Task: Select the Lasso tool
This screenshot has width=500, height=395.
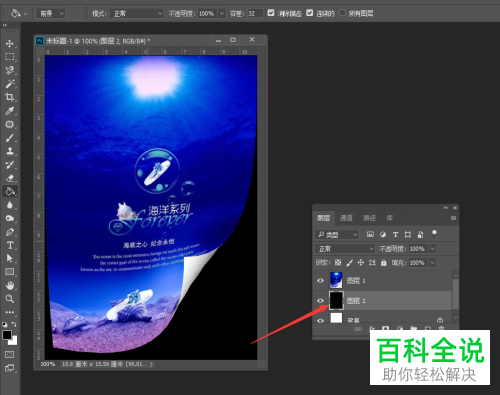Action: [10, 70]
